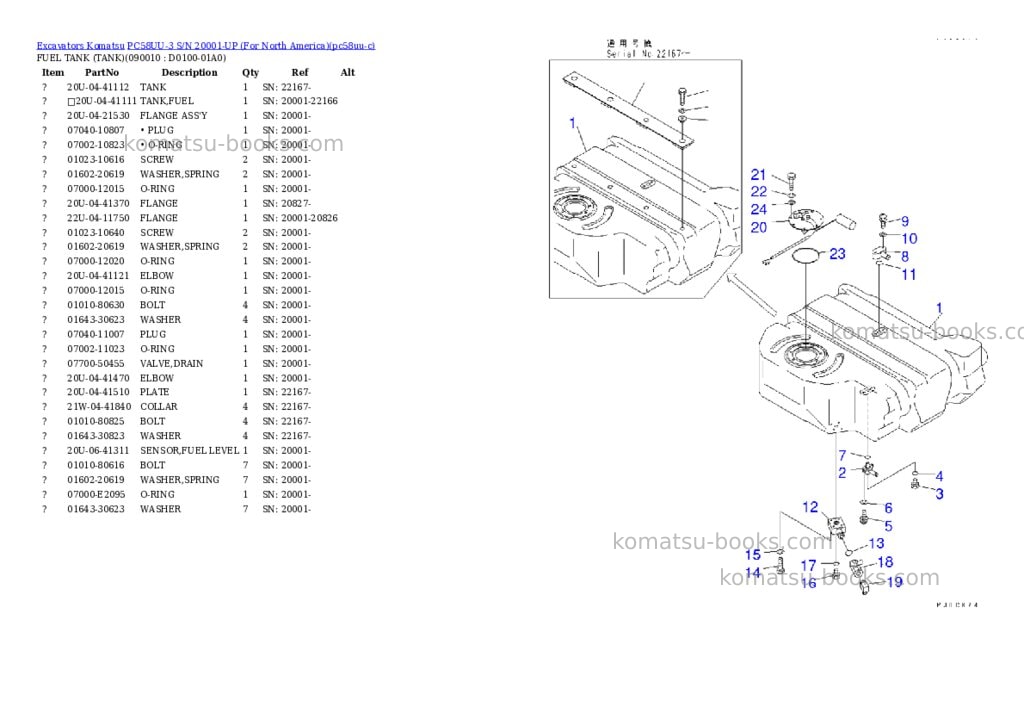The width and height of the screenshot is (1024, 725).
Task: Click callout number 9 in diagram
Action: coord(905,221)
